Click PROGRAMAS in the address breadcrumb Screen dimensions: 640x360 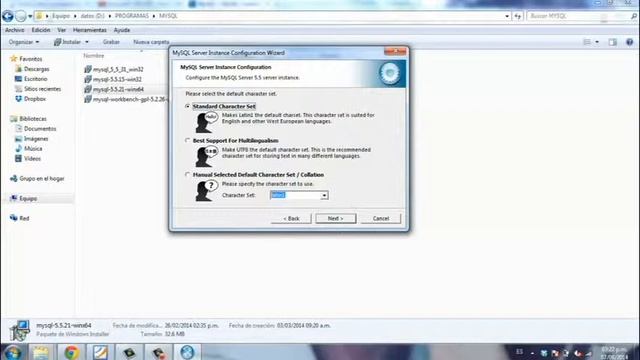131,16
